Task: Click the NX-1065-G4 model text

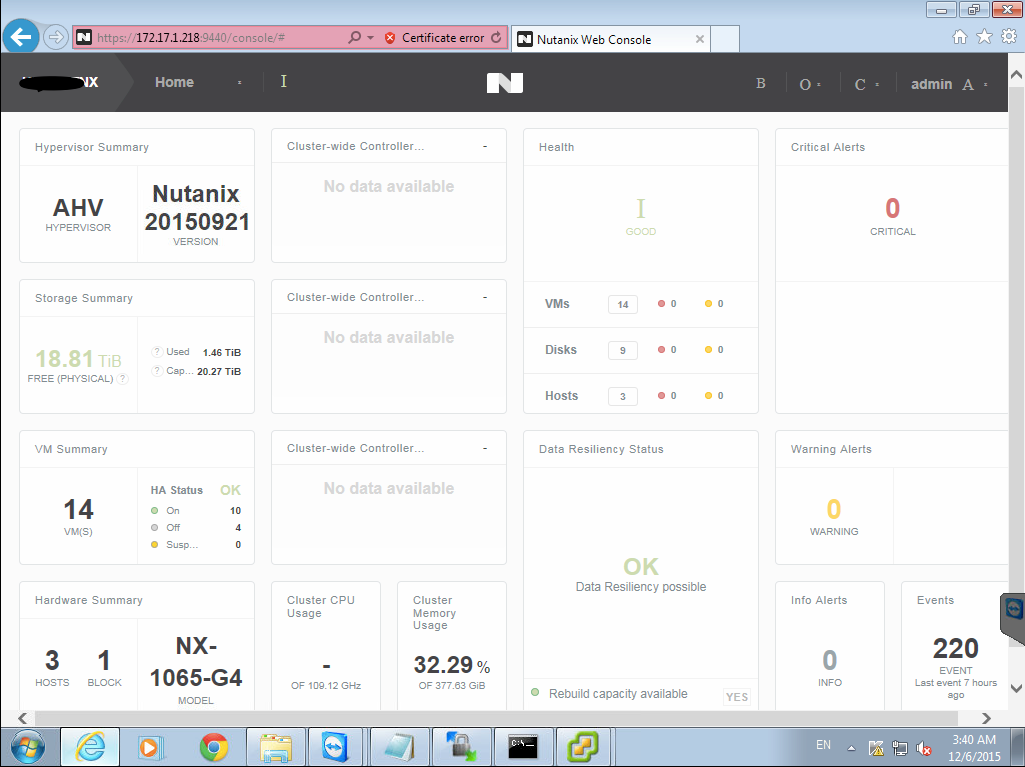Action: [x=196, y=662]
